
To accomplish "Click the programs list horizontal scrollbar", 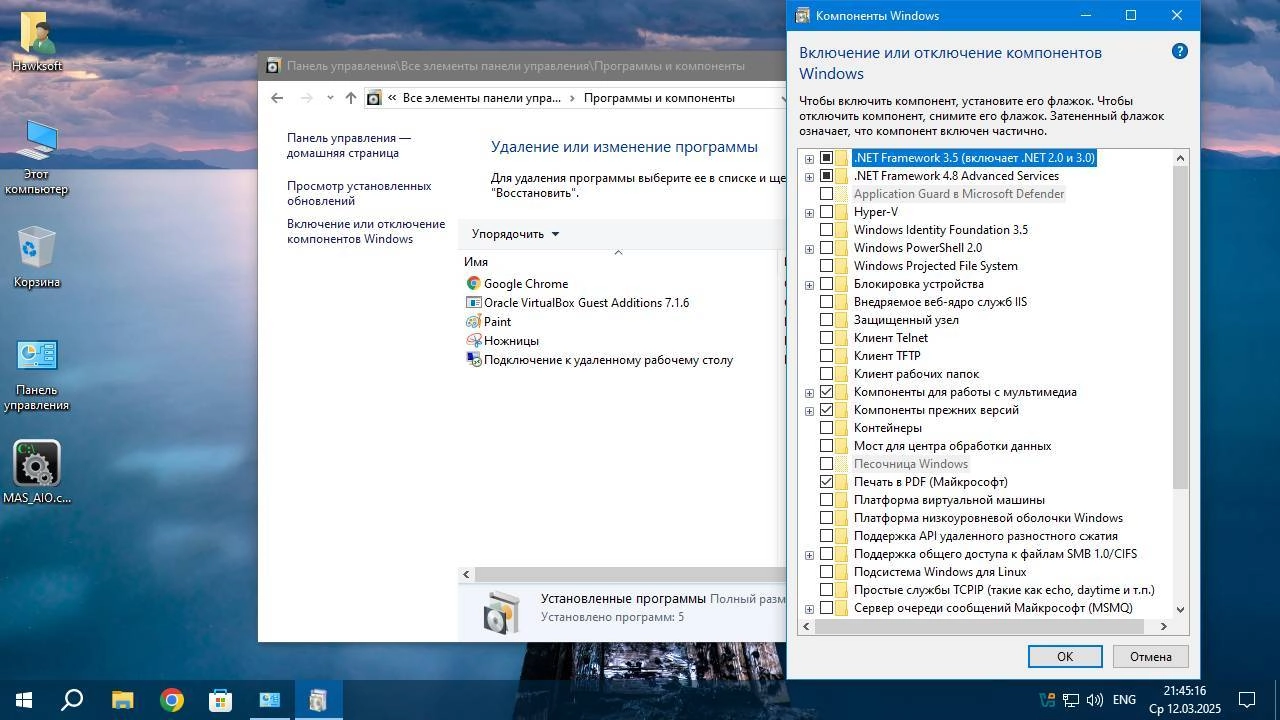I will coord(628,574).
